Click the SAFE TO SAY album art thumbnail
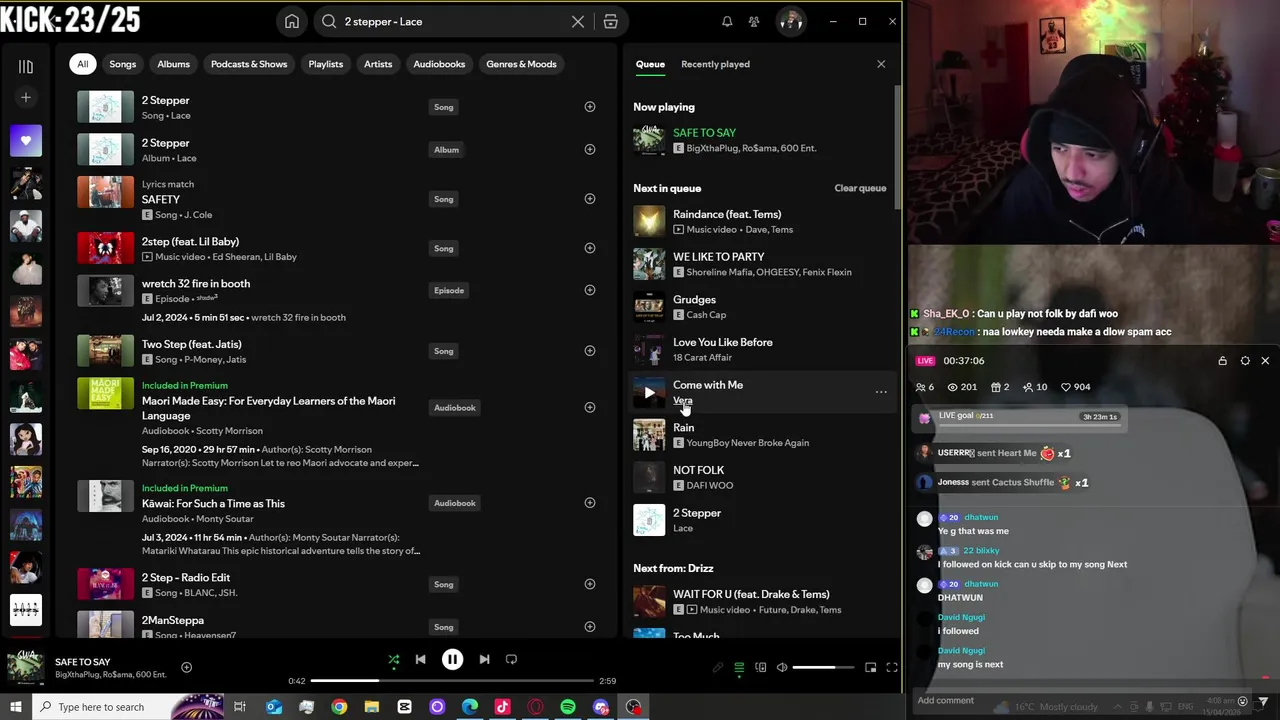Viewport: 1280px width, 720px height. (x=26, y=667)
